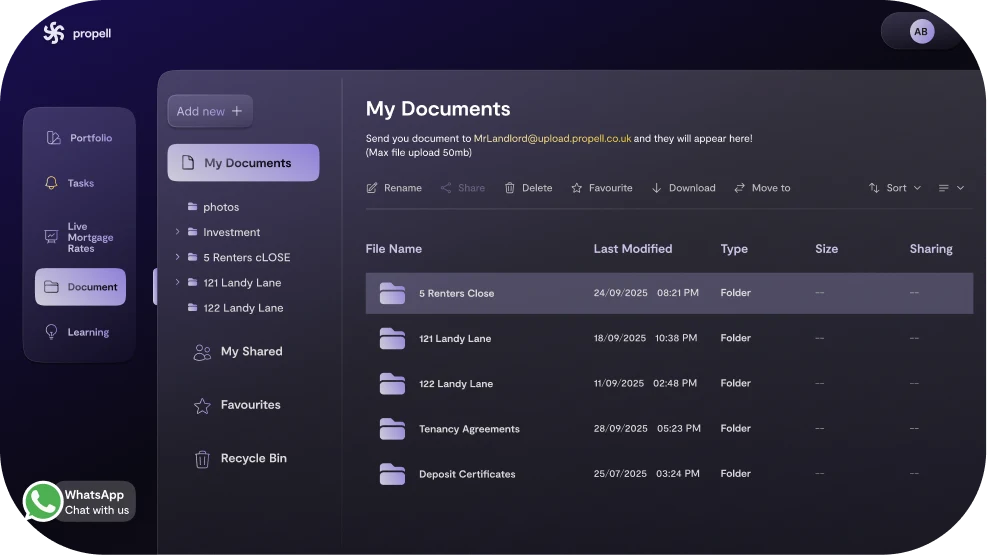
Task: Click the Add new button
Action: pos(210,111)
